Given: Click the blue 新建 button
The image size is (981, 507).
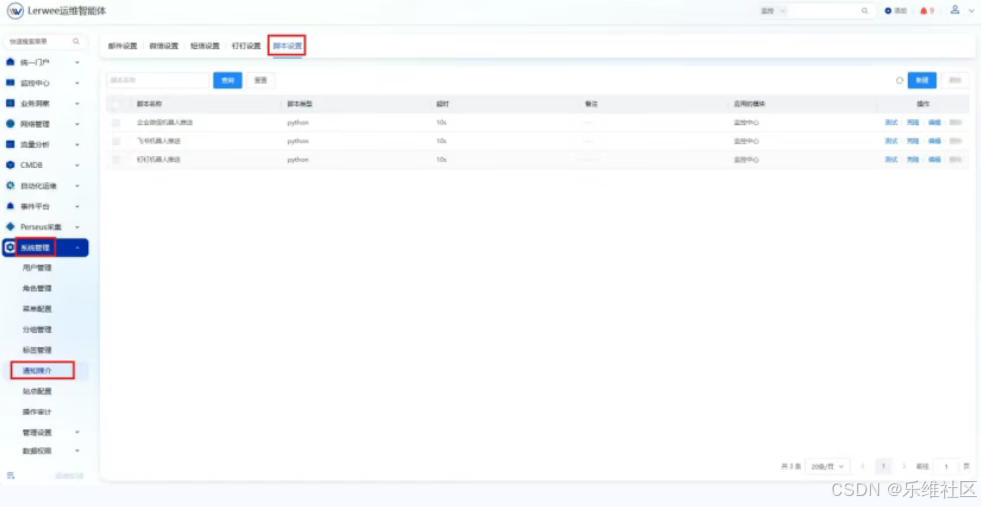Looking at the screenshot, I should [x=922, y=80].
